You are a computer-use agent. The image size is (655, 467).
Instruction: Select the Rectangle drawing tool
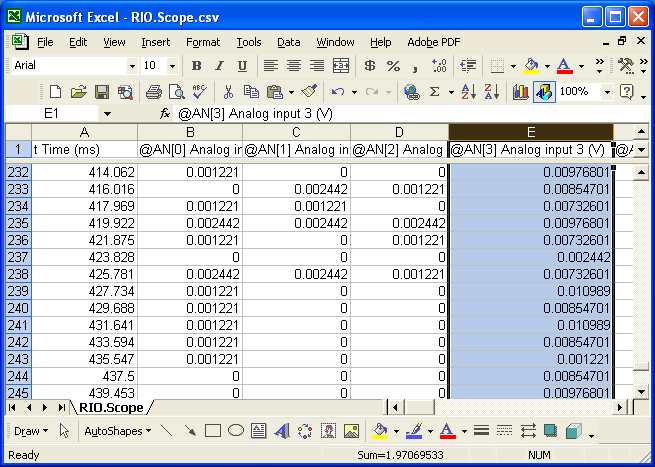213,431
